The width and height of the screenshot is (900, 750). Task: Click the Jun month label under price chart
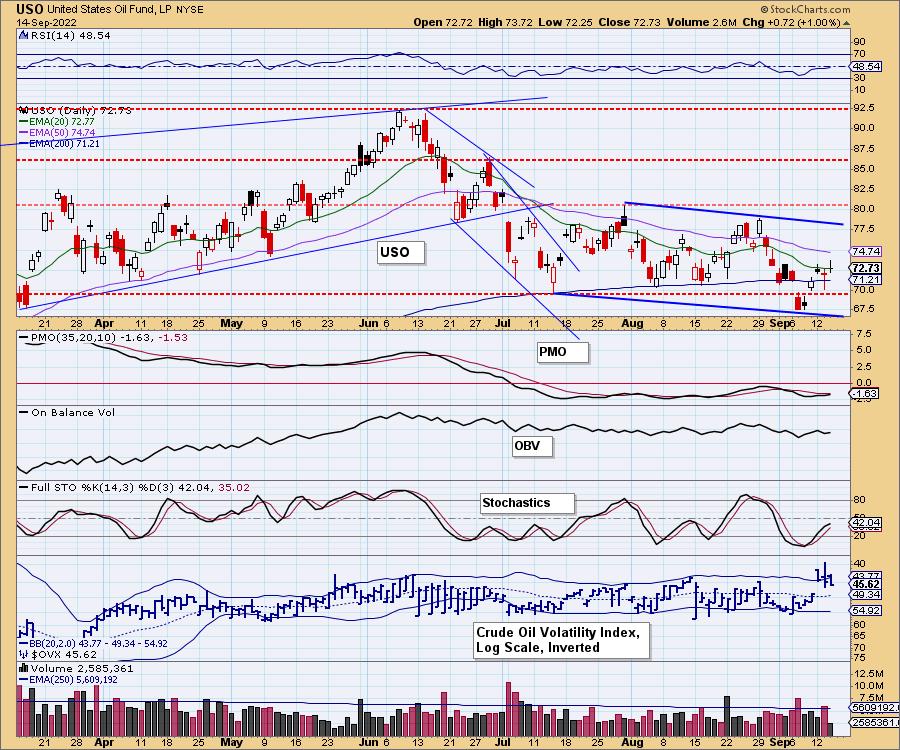(368, 323)
